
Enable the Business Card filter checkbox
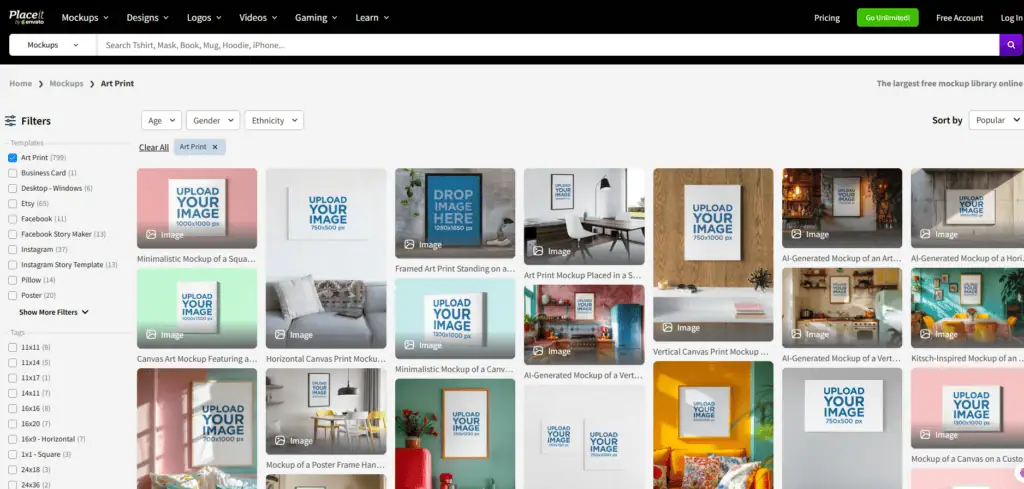point(13,173)
